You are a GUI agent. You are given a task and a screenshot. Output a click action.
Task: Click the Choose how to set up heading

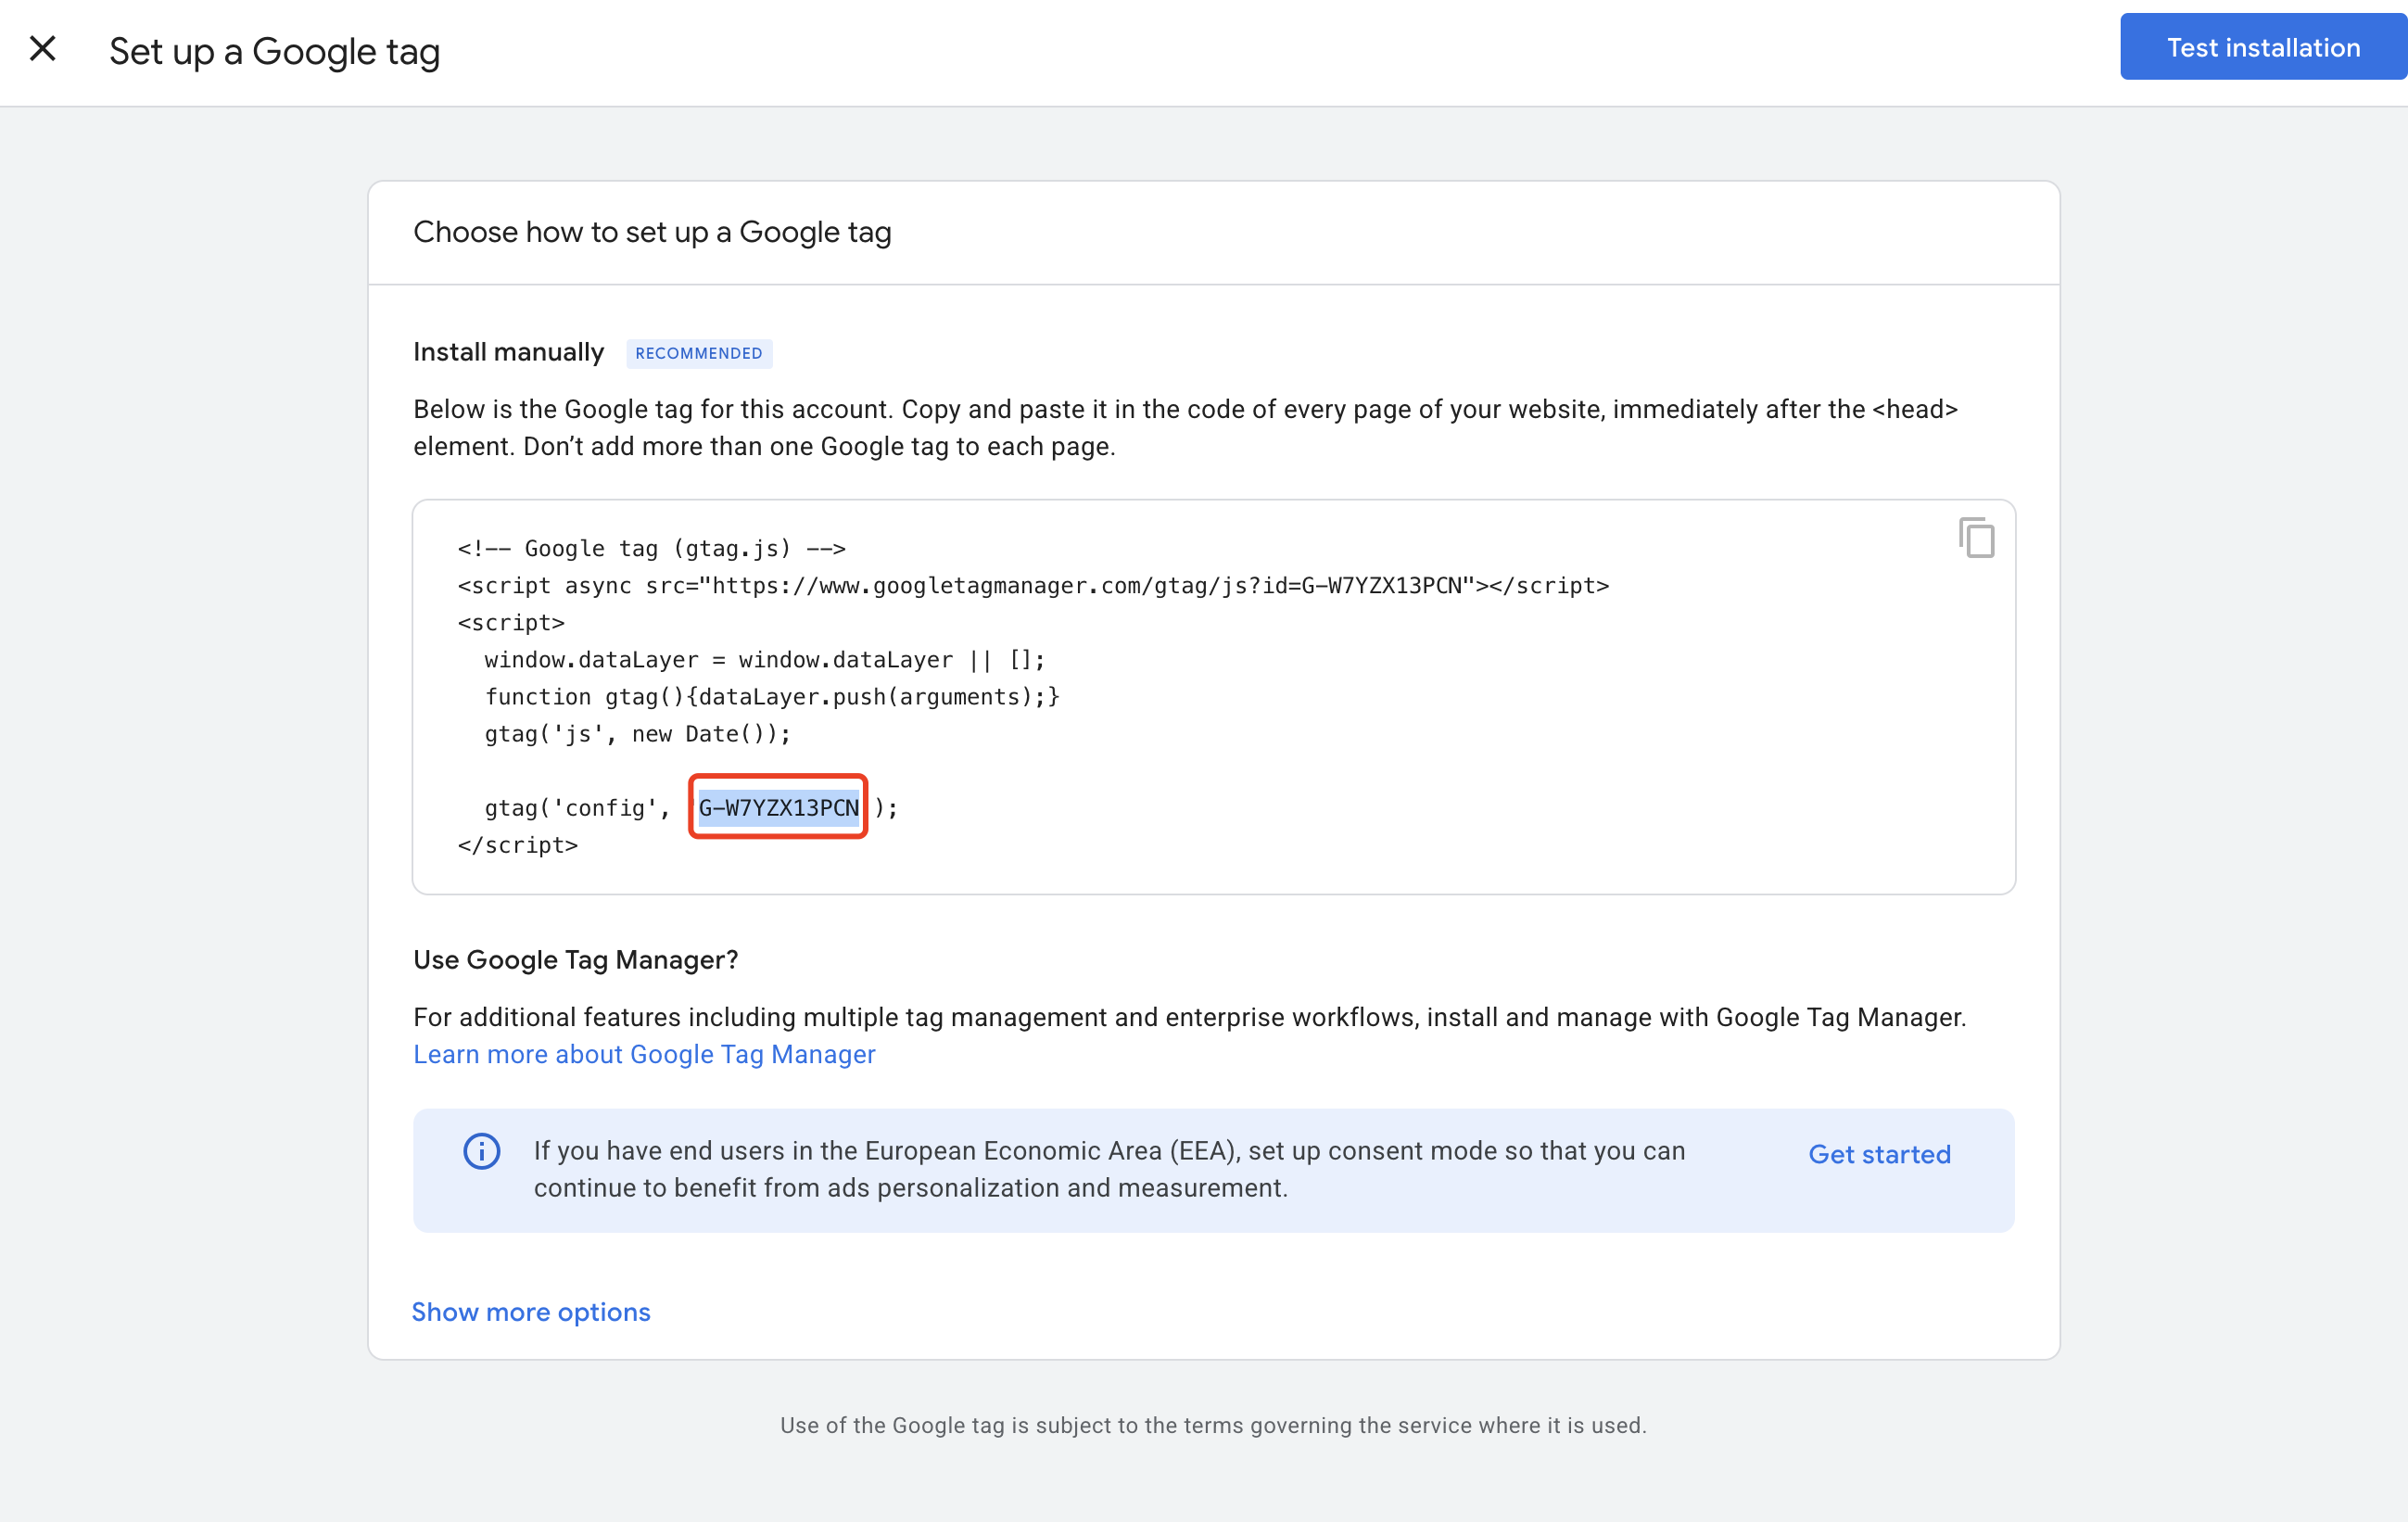[x=652, y=232]
